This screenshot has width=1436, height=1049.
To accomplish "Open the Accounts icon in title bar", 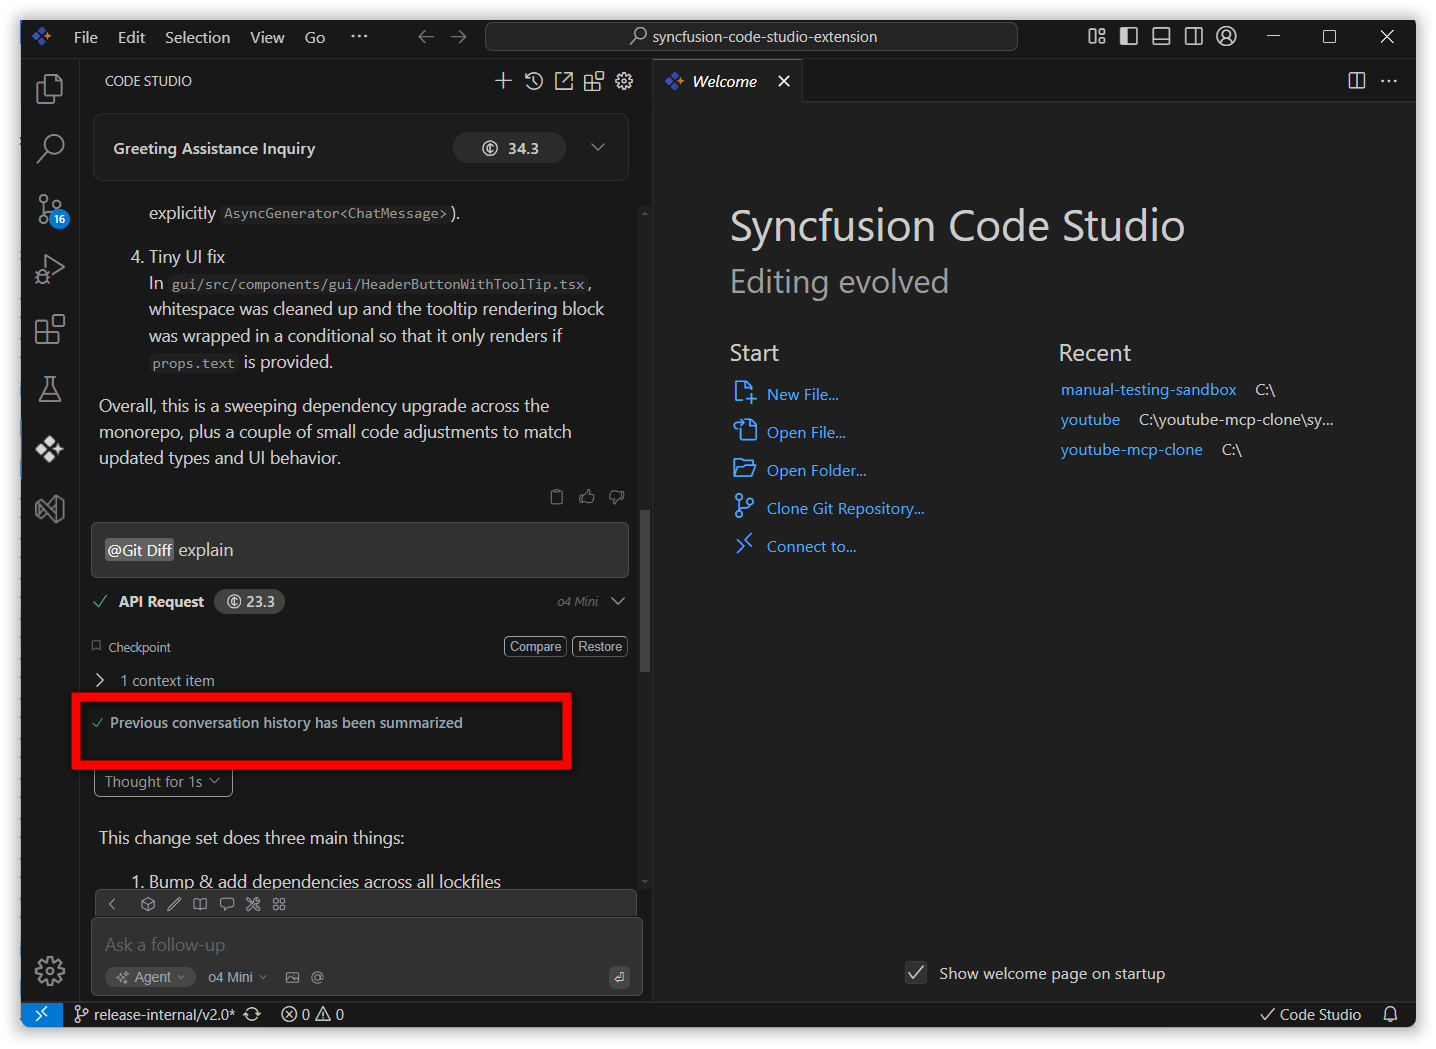I will (1226, 36).
